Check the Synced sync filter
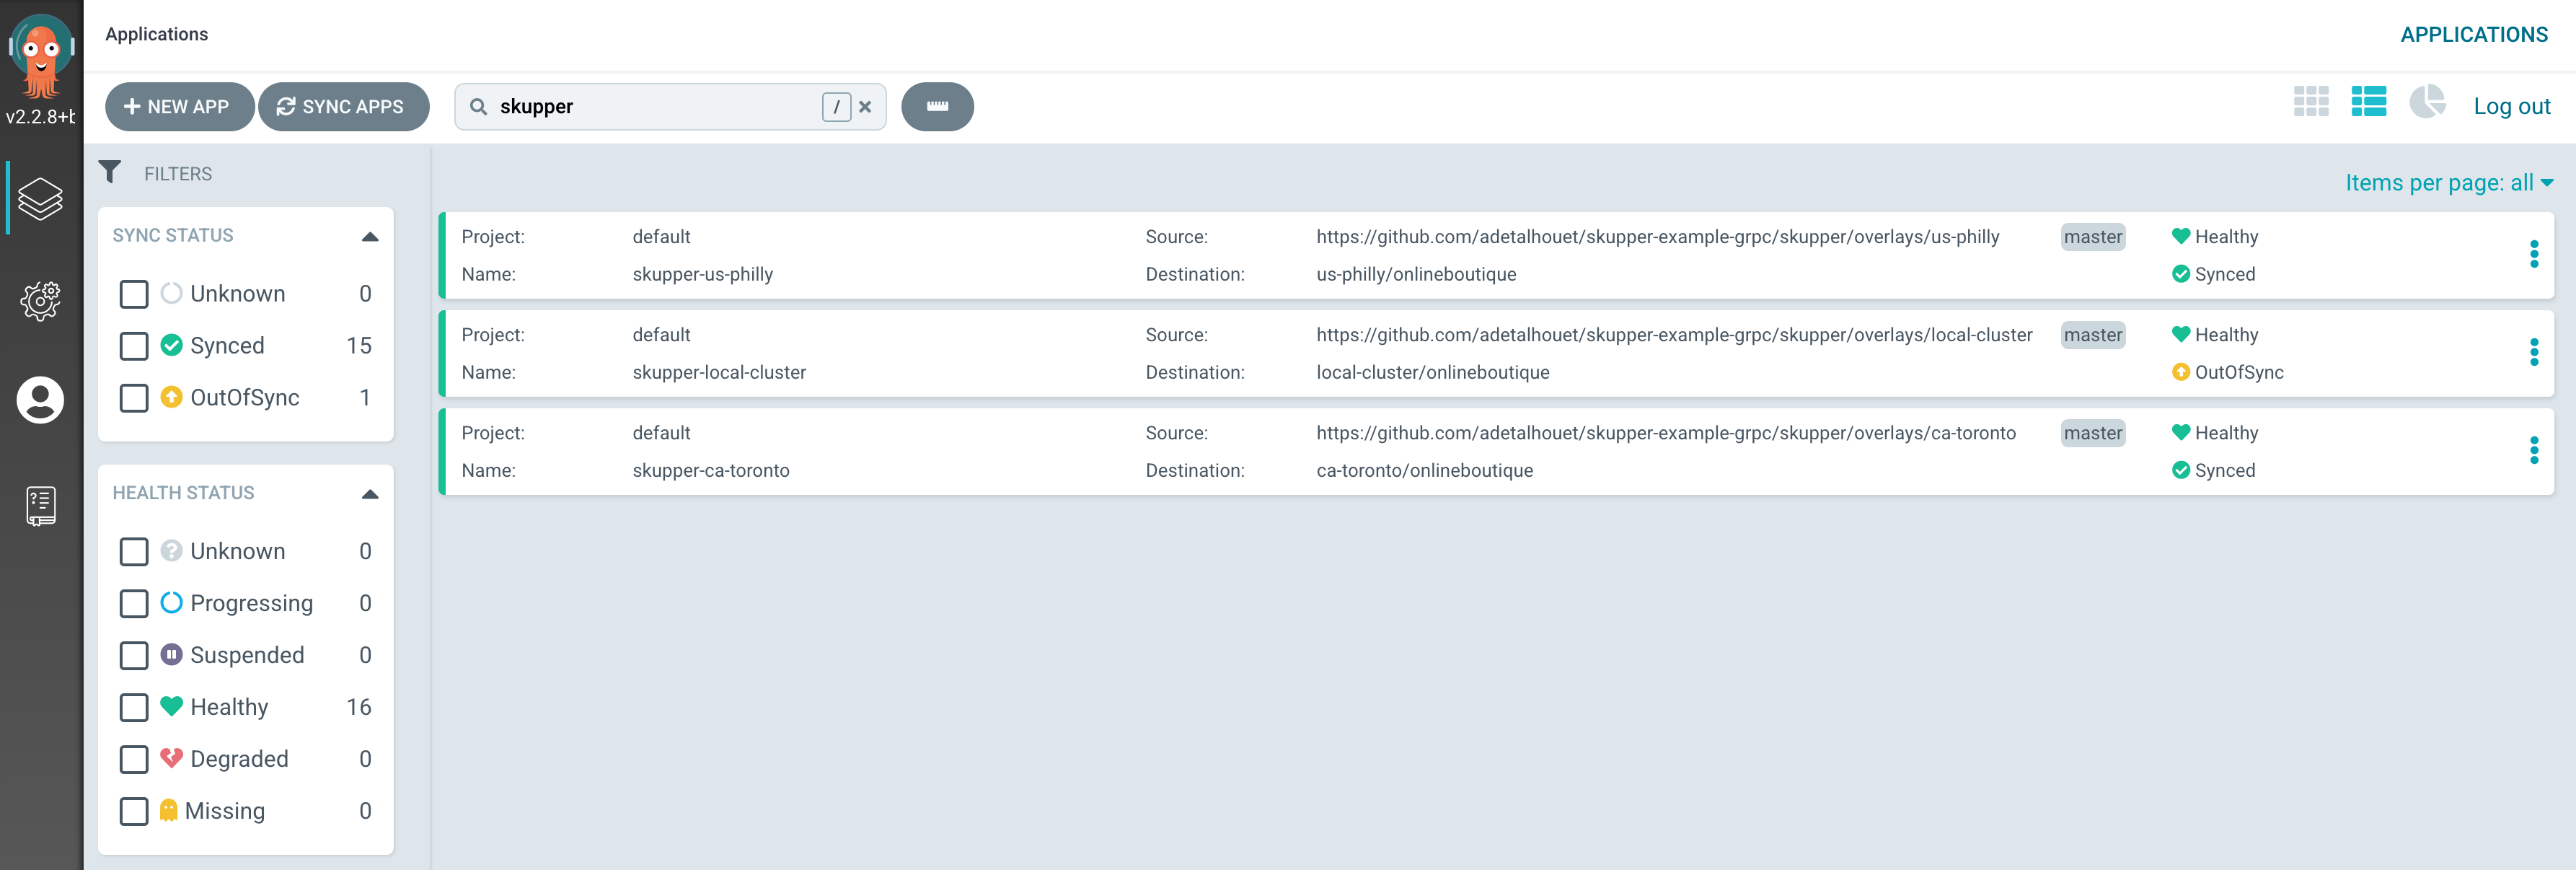The height and width of the screenshot is (870, 2576). pyautogui.click(x=134, y=346)
